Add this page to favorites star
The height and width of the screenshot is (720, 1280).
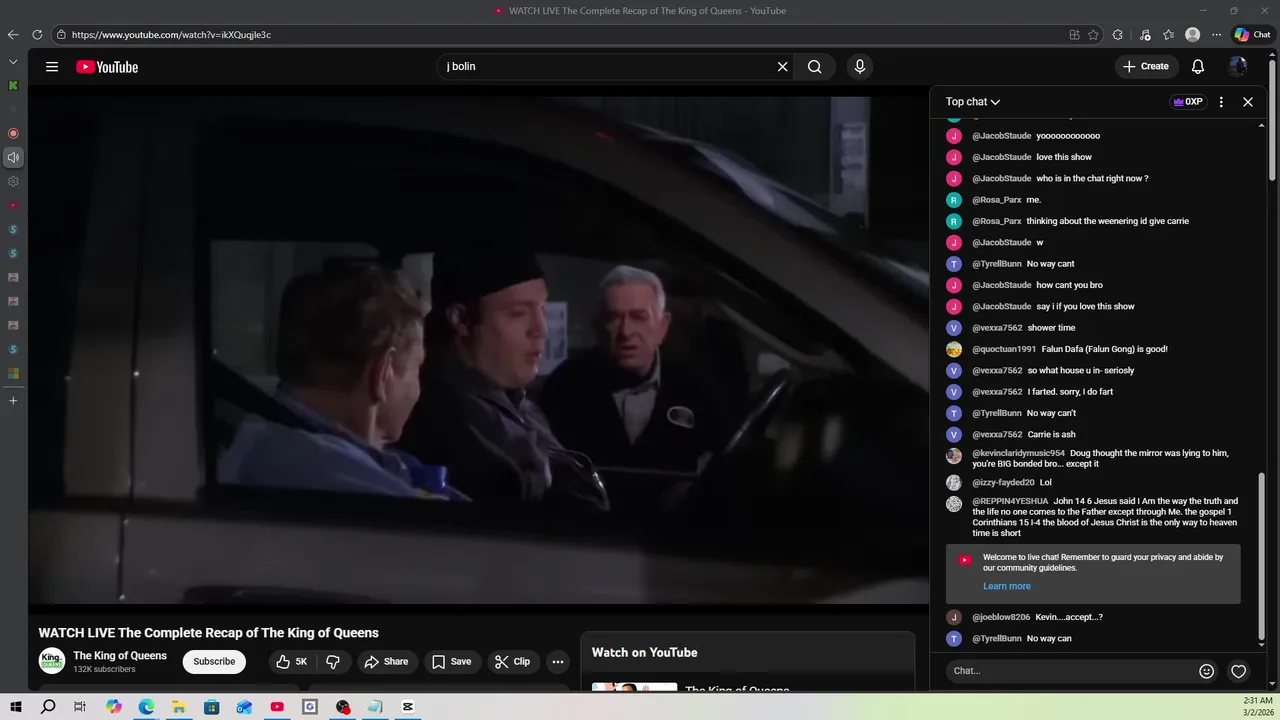1094,35
